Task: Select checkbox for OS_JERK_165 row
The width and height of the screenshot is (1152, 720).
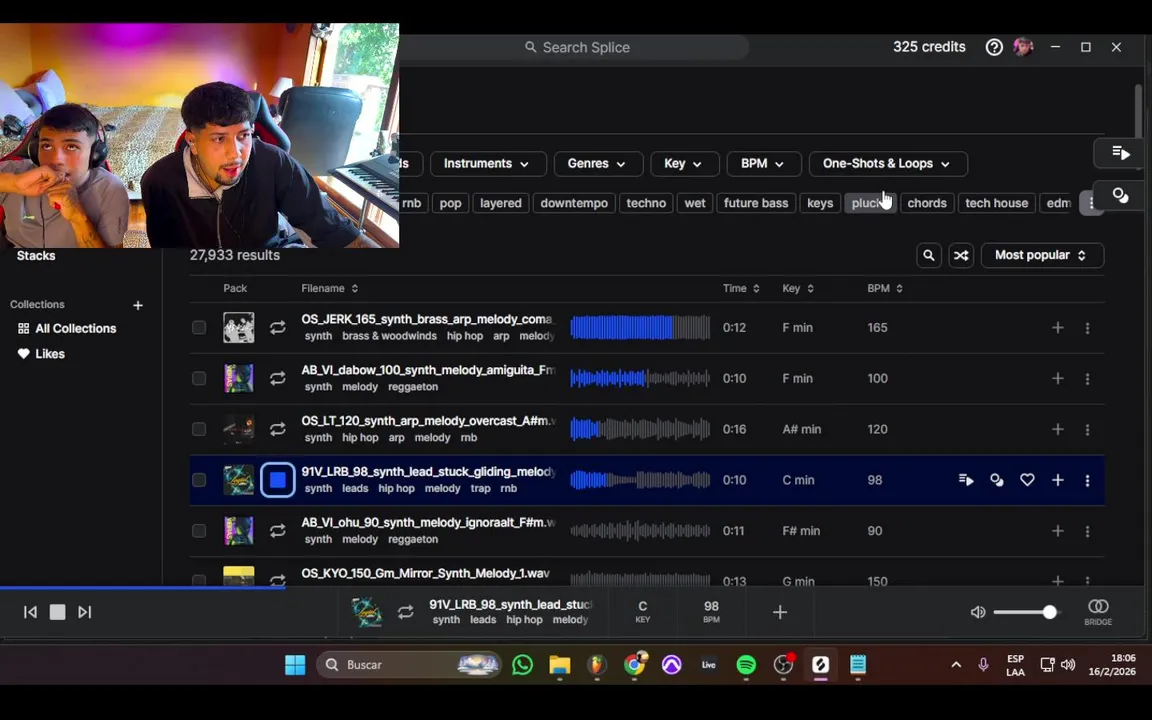Action: tap(199, 328)
